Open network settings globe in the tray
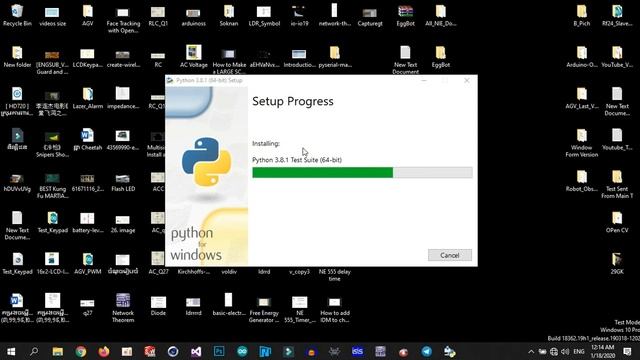Viewport: 640px width, 360px height. click(x=553, y=351)
